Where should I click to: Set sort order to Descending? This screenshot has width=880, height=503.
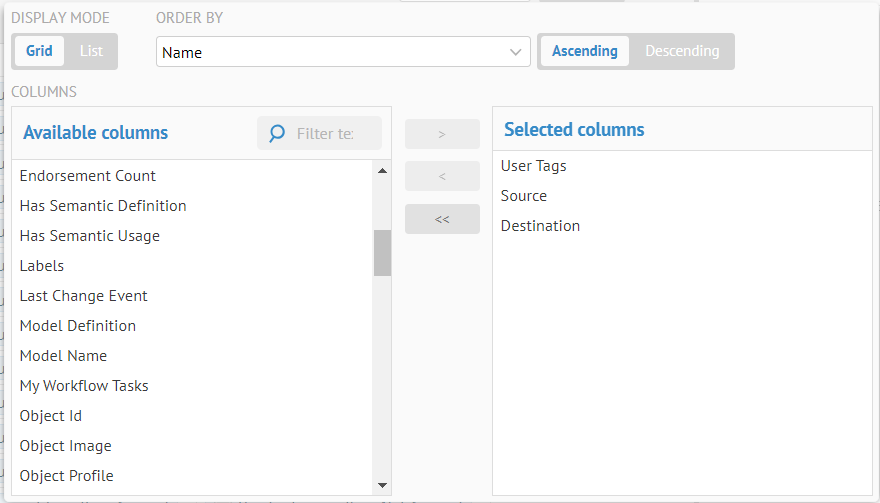(682, 51)
